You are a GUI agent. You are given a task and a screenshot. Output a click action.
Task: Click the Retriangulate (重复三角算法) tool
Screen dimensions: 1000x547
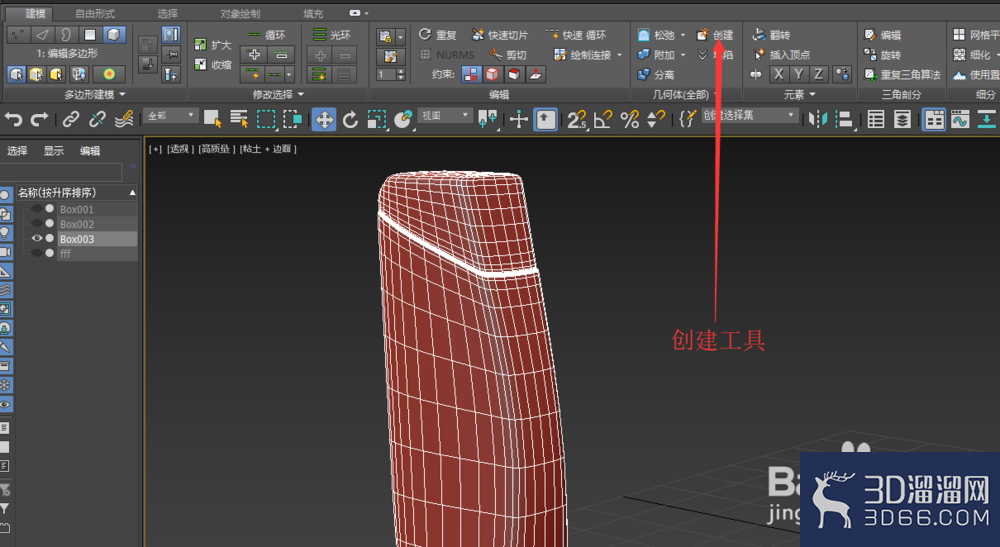click(902, 75)
